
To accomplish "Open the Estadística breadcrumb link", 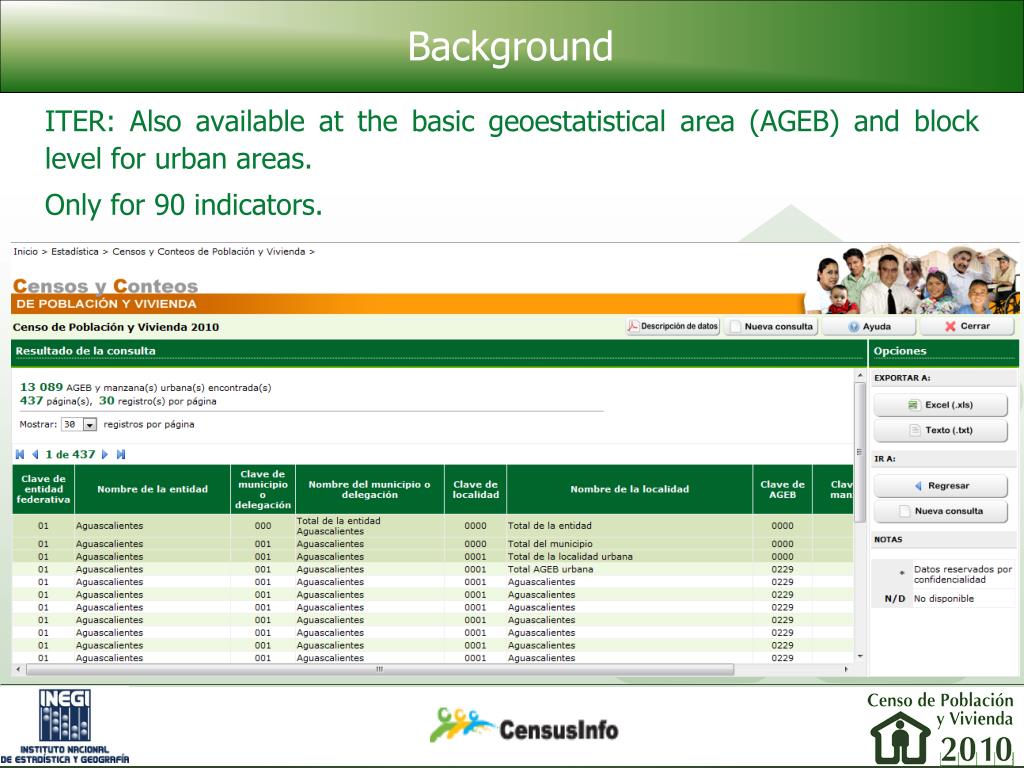I will [x=75, y=252].
